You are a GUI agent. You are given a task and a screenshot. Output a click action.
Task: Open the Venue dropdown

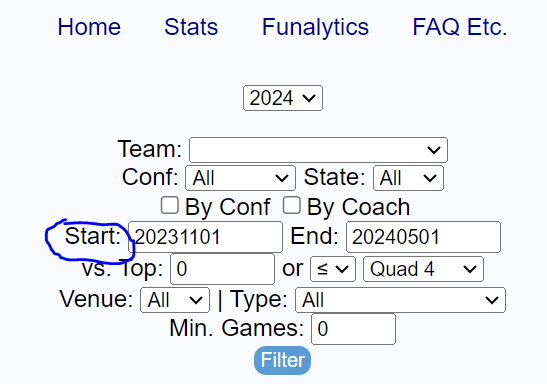(175, 300)
